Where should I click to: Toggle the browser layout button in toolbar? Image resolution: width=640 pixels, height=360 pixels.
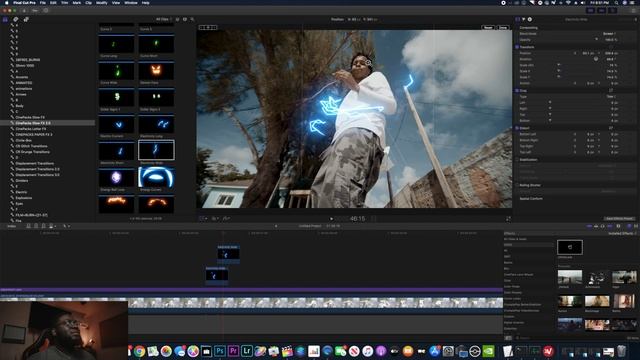[x=590, y=11]
